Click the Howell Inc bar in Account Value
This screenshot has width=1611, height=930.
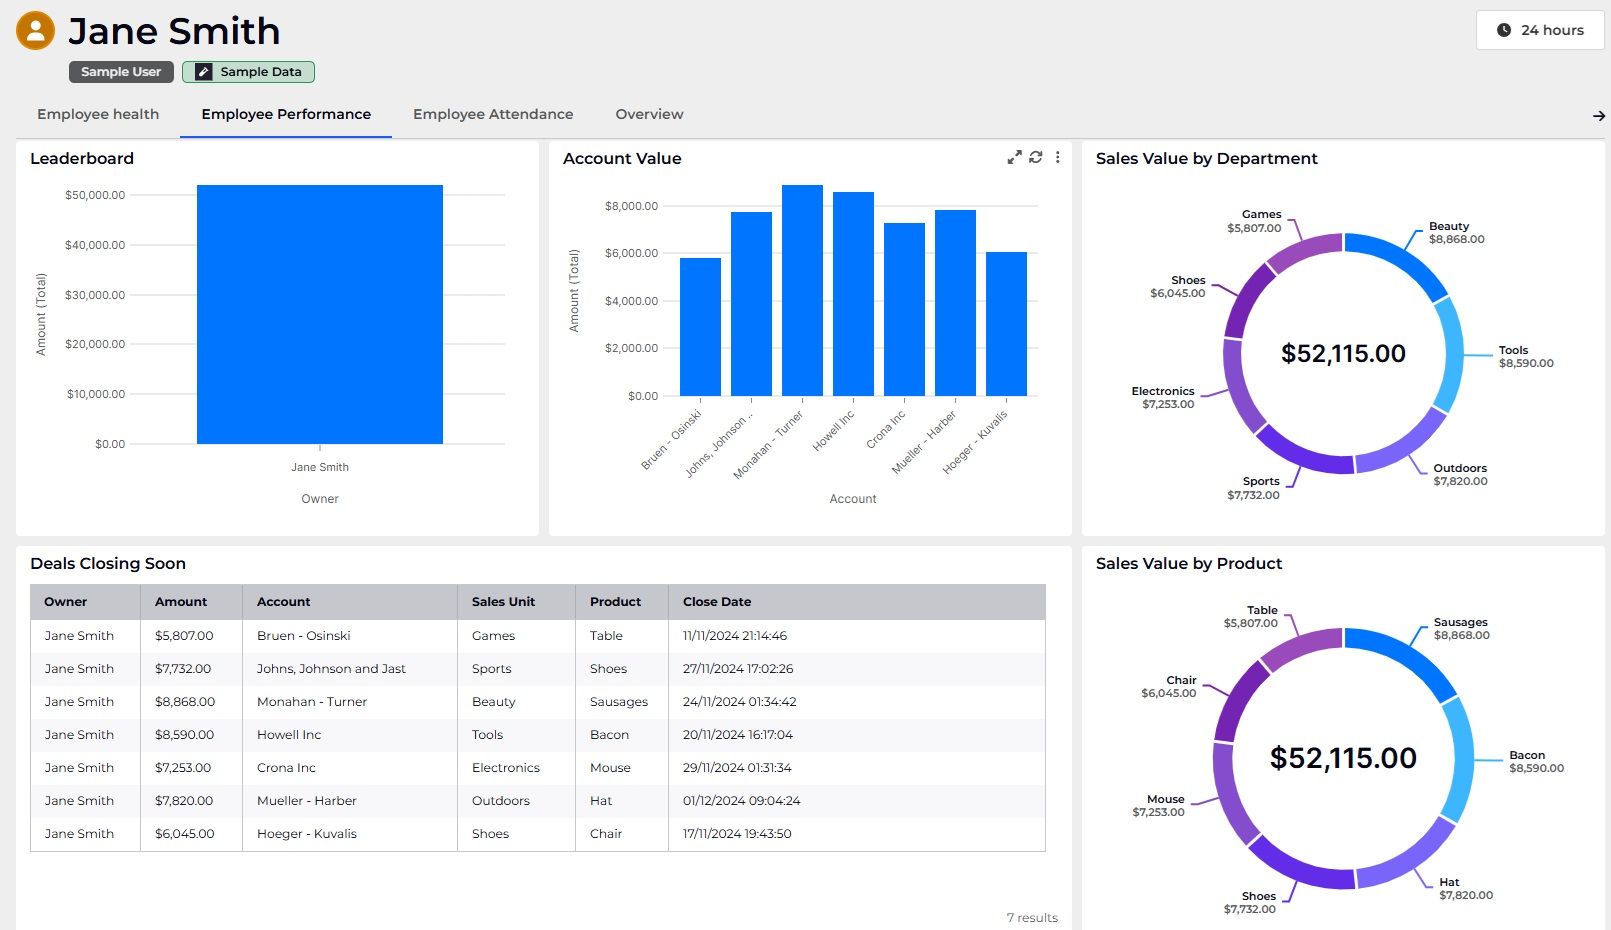tap(853, 294)
